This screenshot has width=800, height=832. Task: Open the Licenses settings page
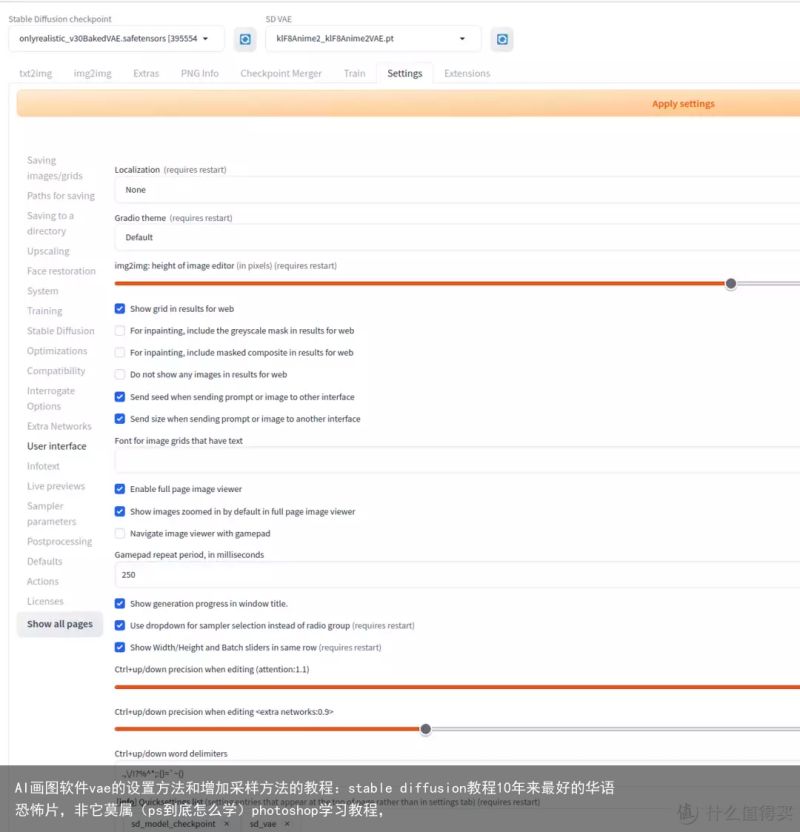45,601
